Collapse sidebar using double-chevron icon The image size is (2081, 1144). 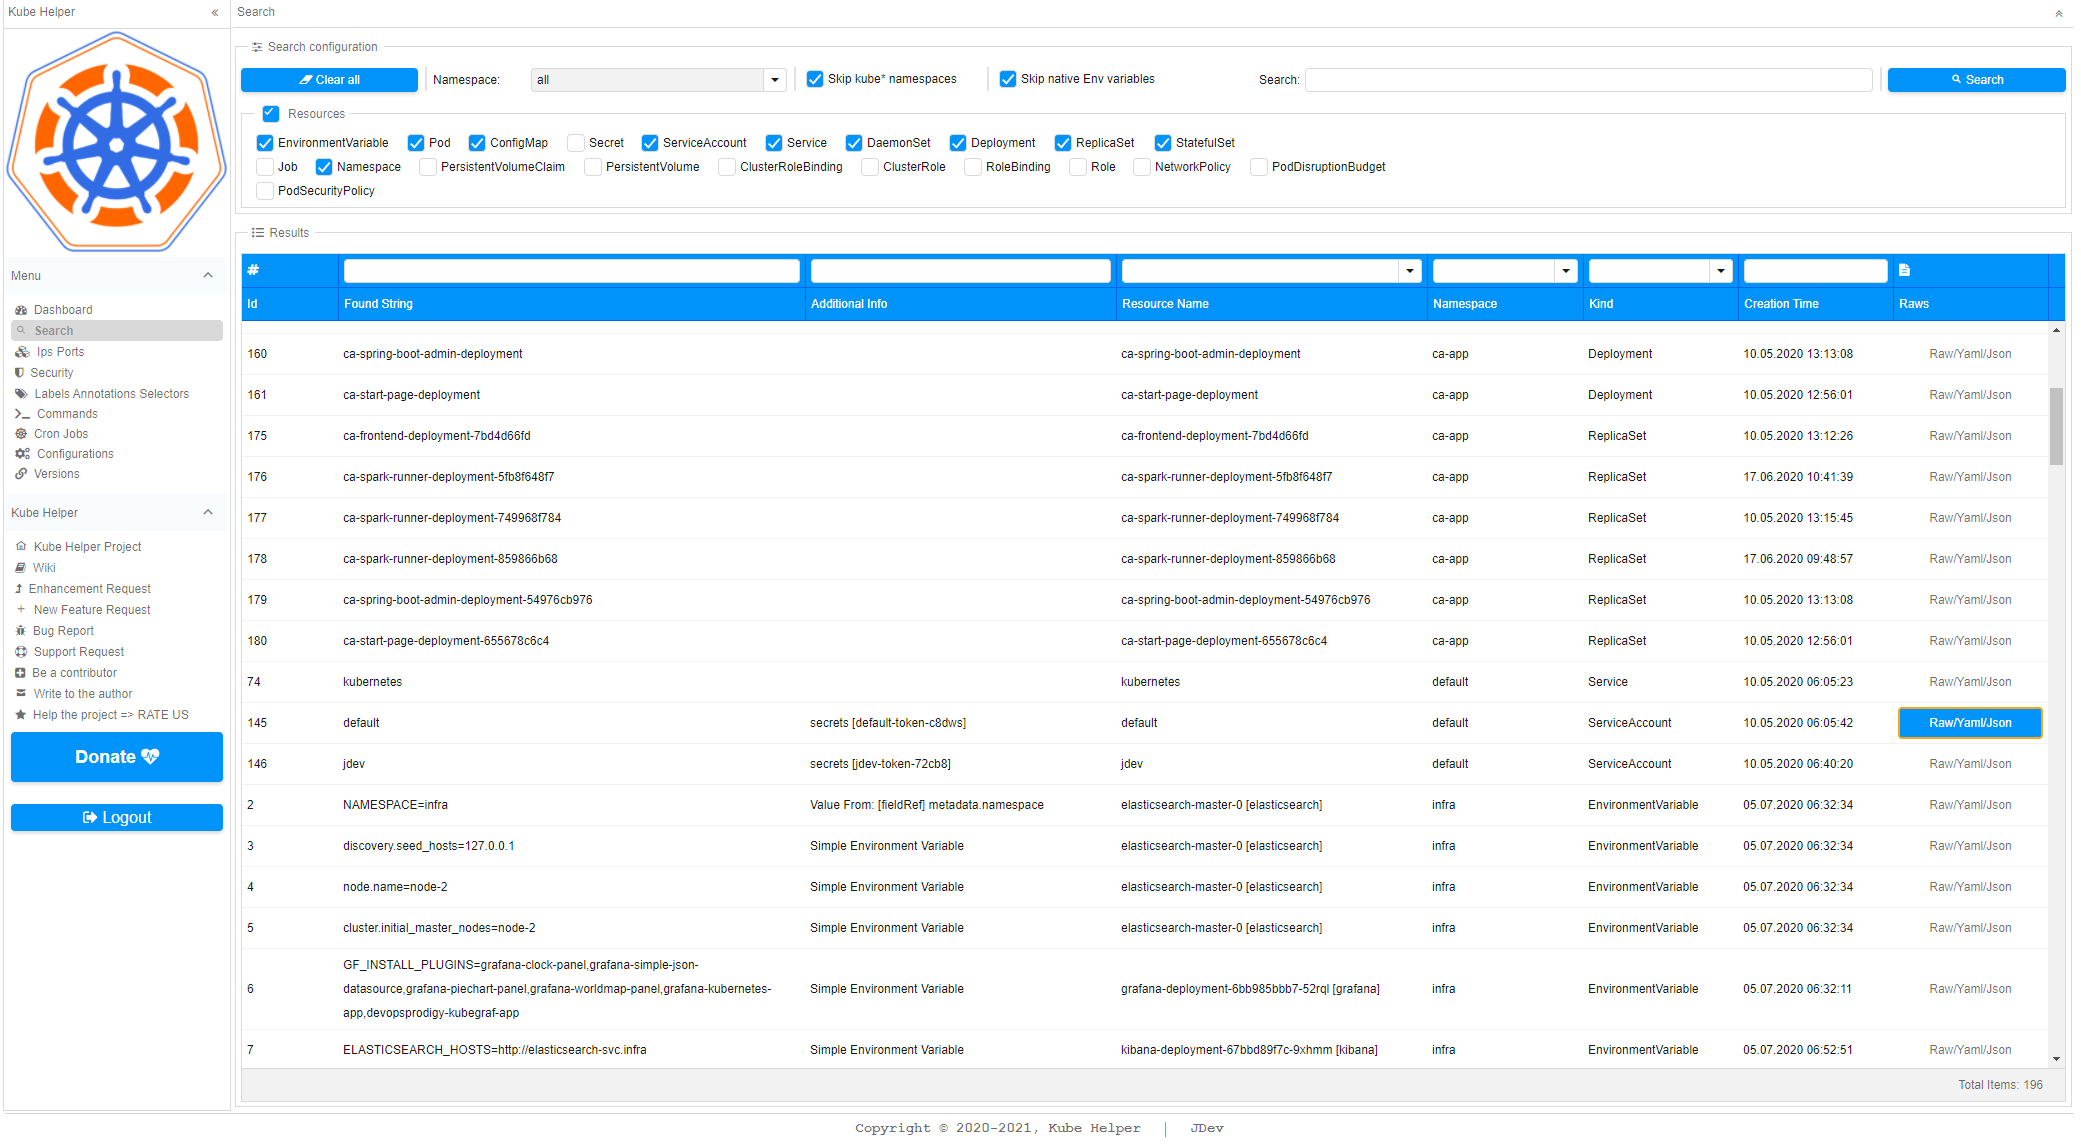[x=215, y=13]
